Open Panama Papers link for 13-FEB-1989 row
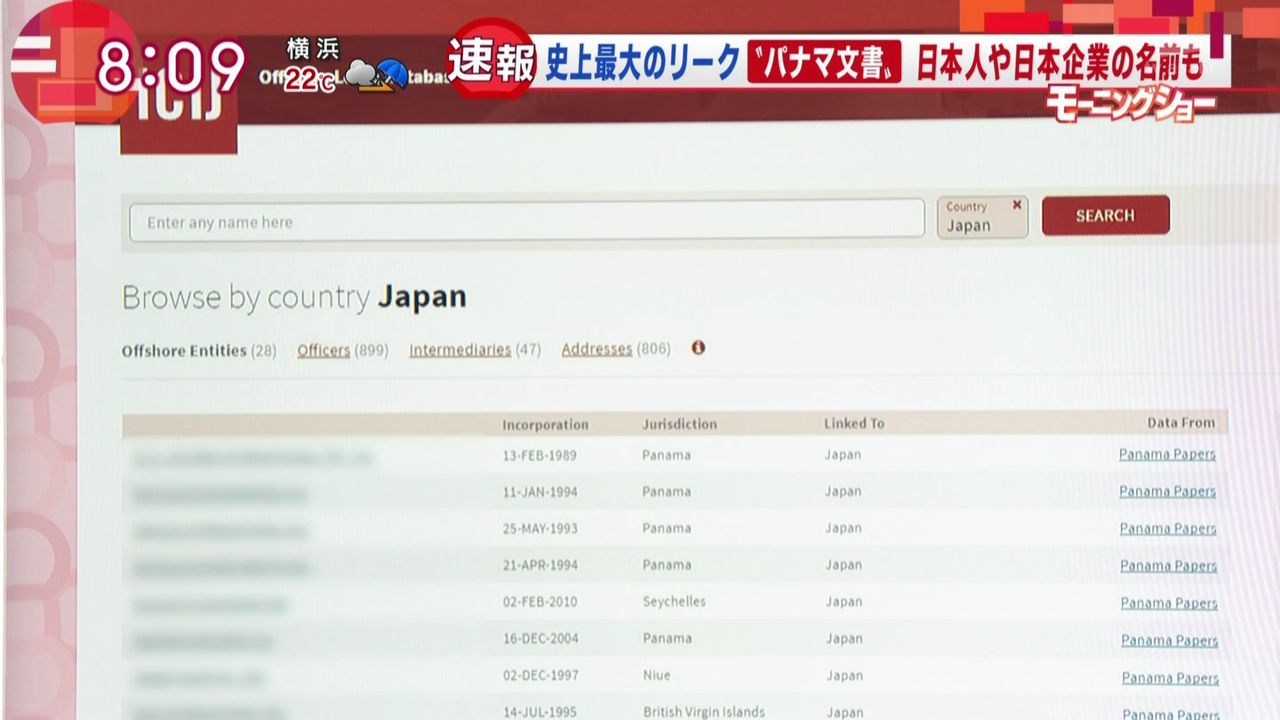The image size is (1280, 720). (x=1167, y=454)
